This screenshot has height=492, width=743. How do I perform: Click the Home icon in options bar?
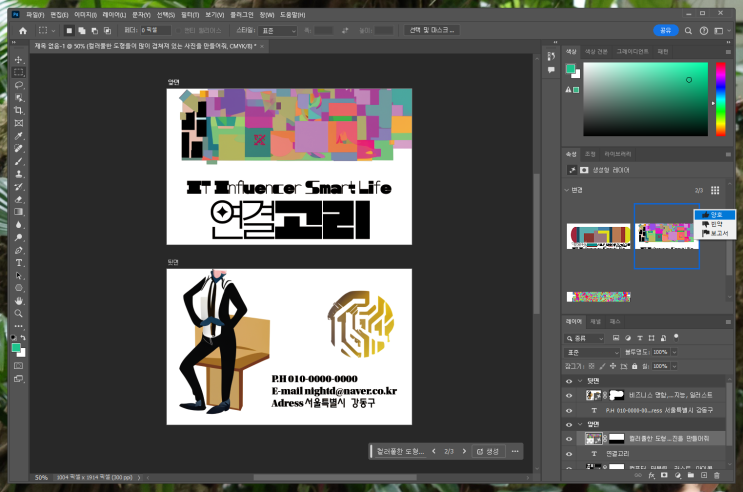(23, 31)
